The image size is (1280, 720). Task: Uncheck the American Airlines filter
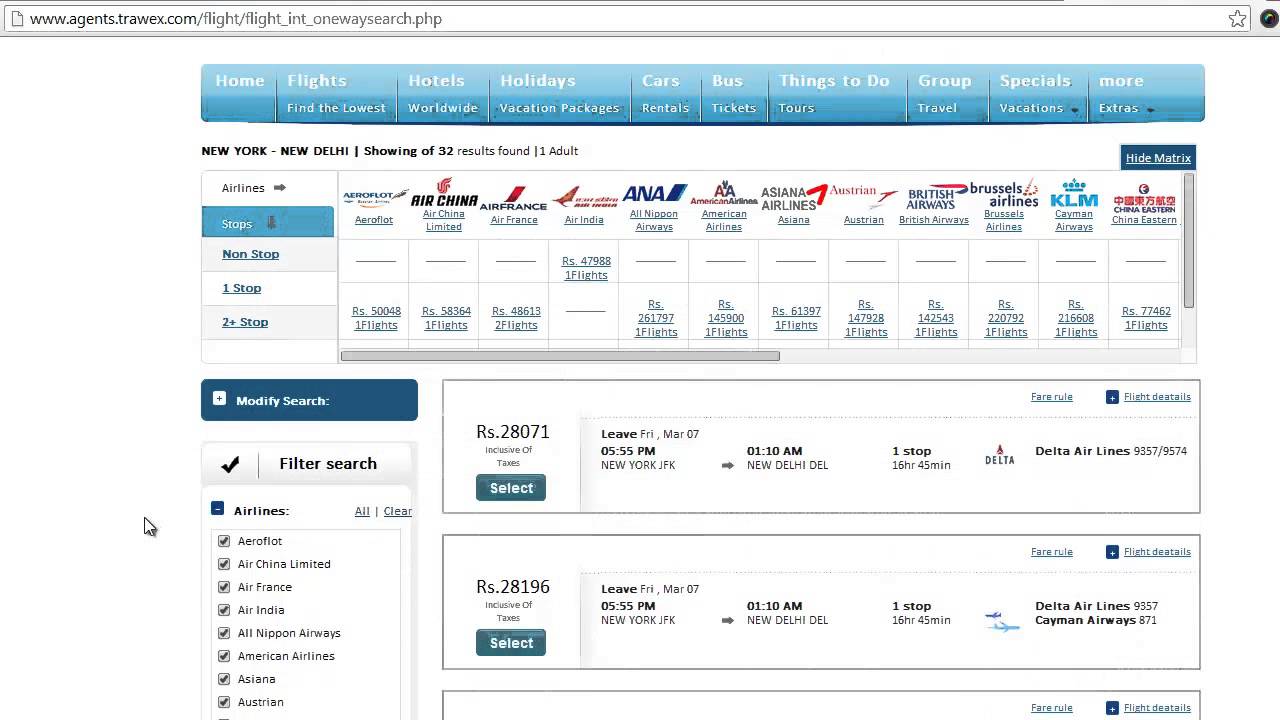(224, 656)
